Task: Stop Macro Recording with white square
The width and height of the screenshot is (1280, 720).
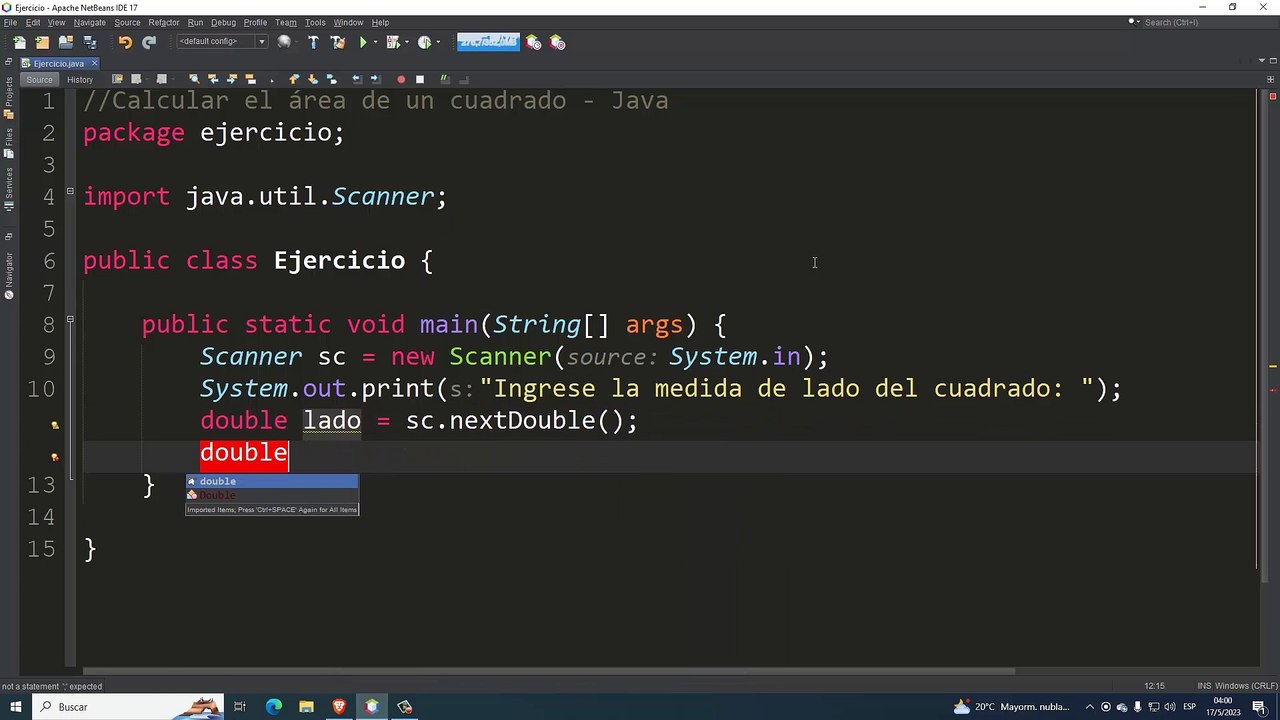Action: [x=420, y=79]
